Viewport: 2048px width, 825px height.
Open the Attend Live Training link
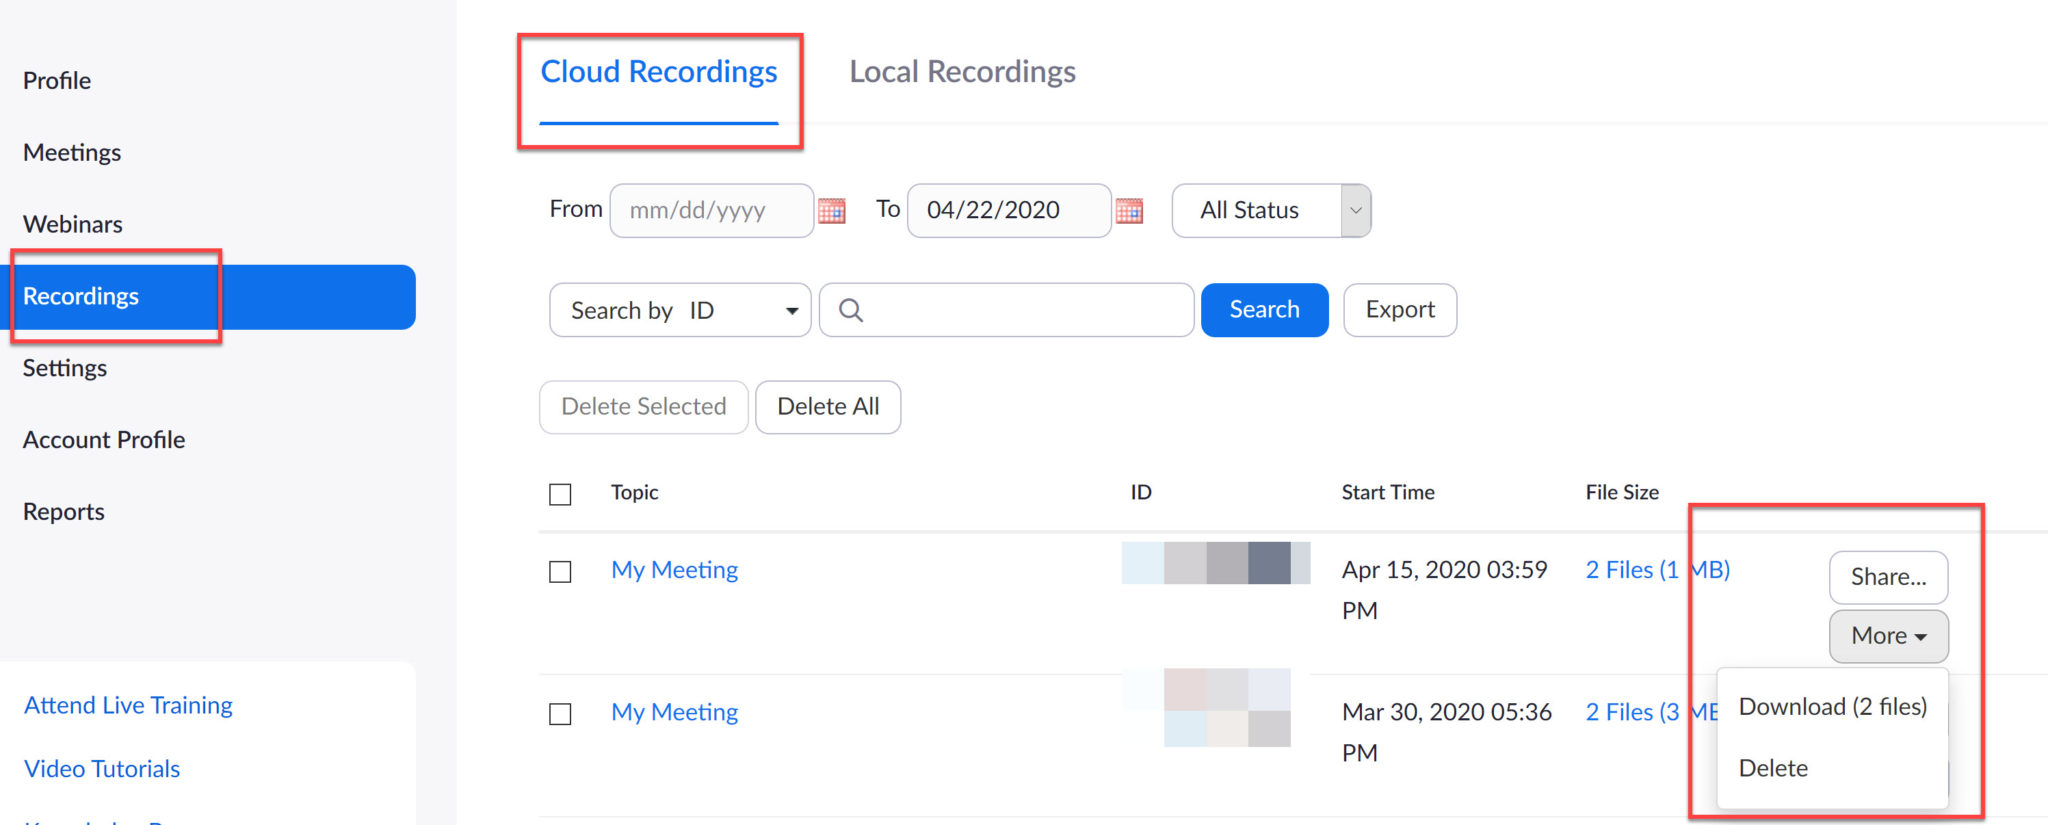[128, 705]
